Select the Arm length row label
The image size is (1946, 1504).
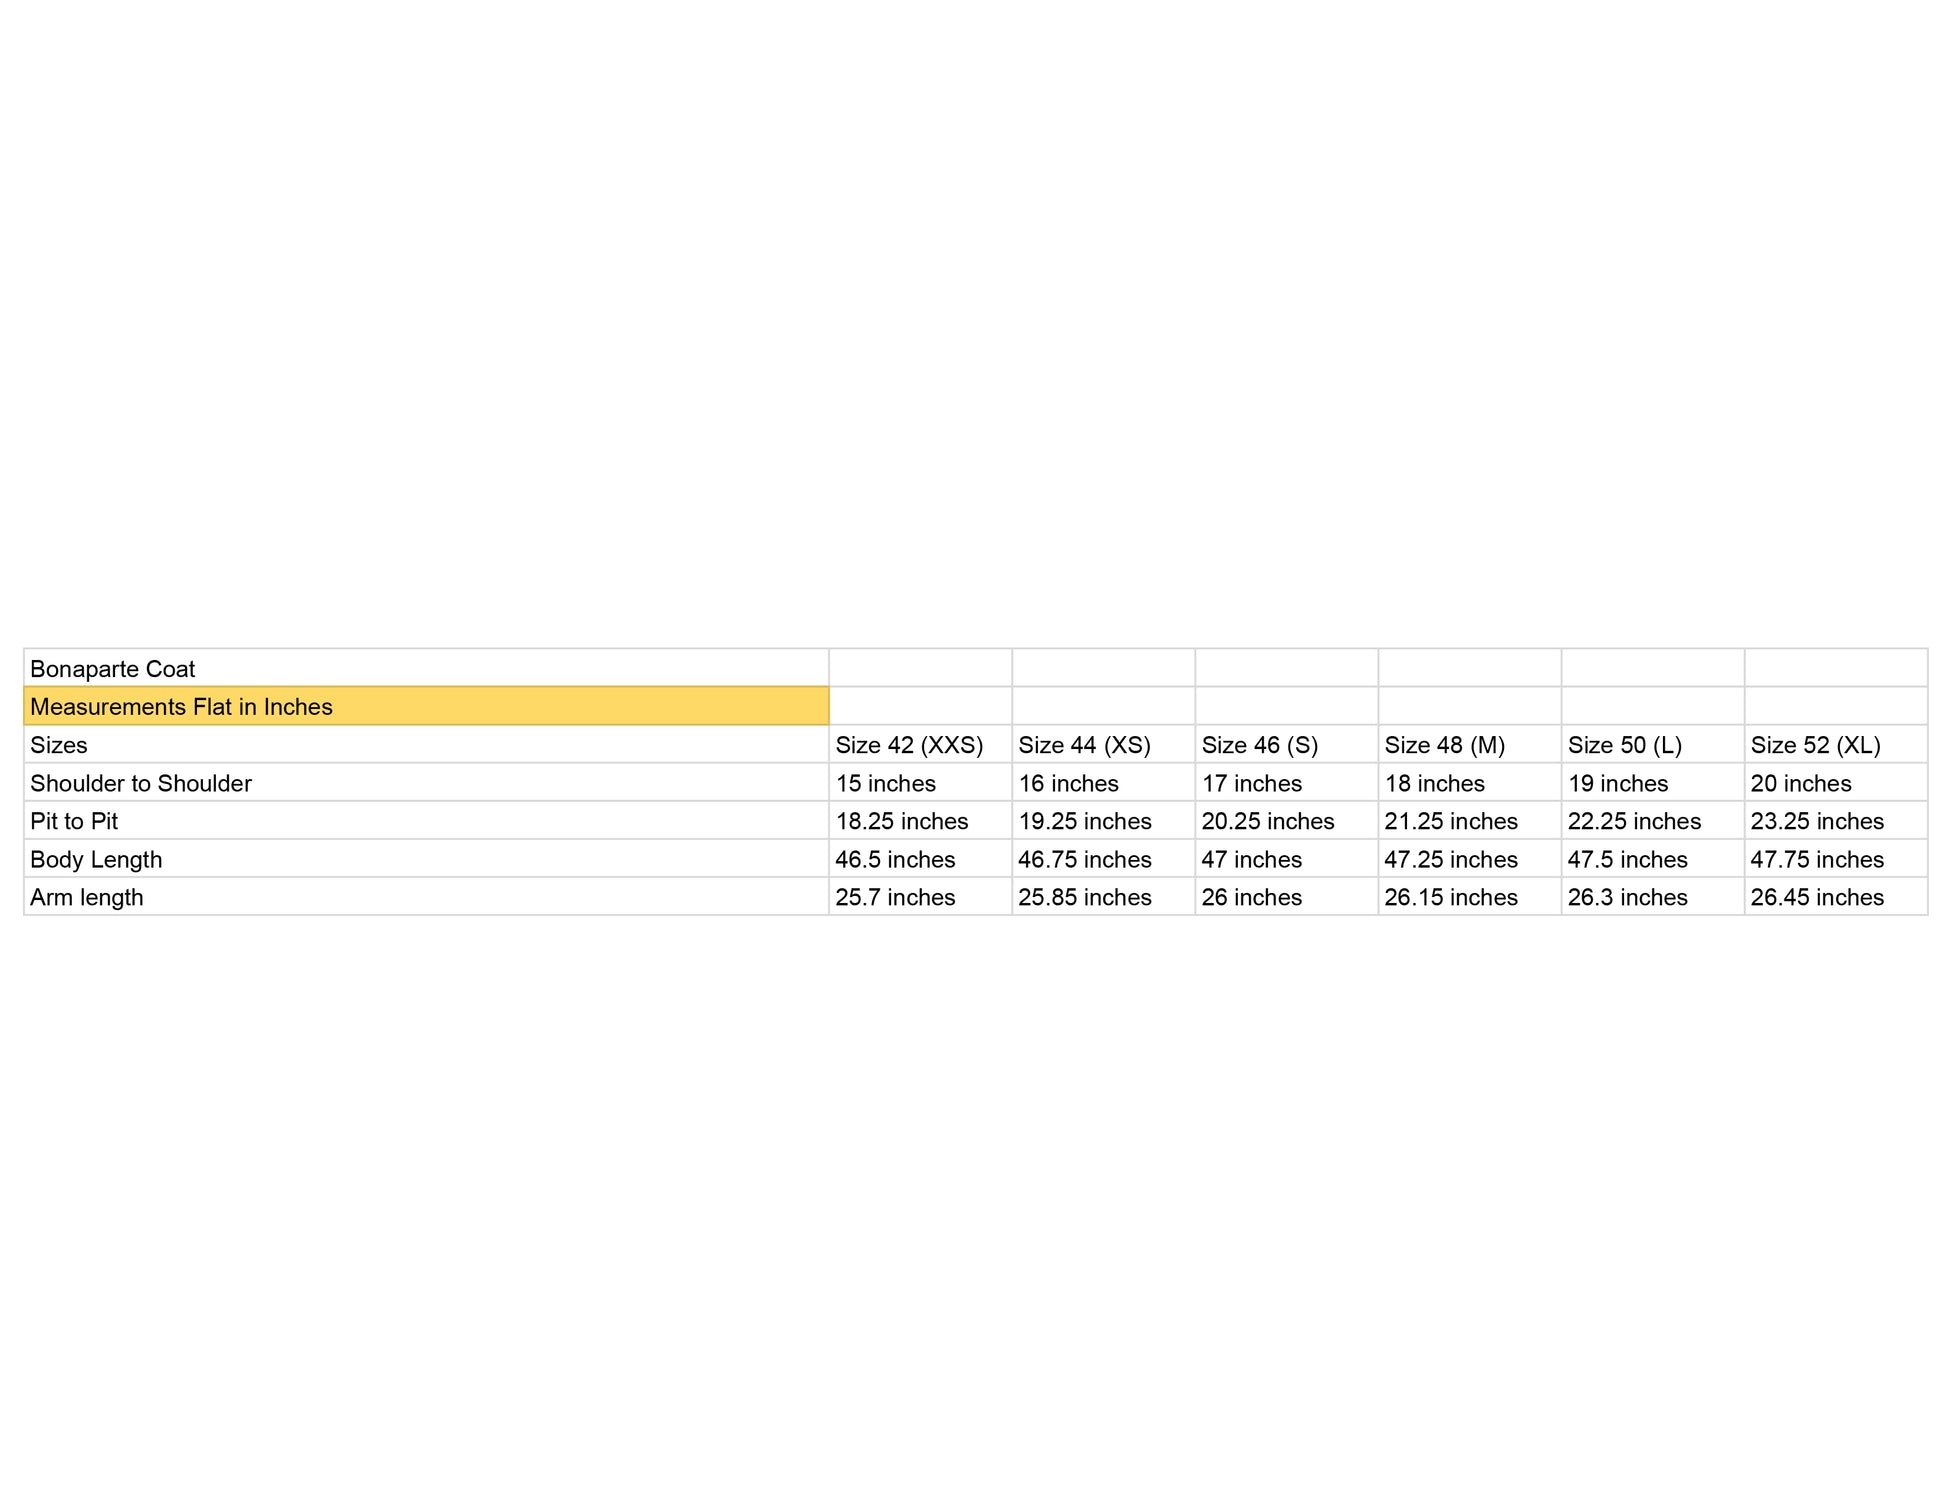click(x=87, y=897)
